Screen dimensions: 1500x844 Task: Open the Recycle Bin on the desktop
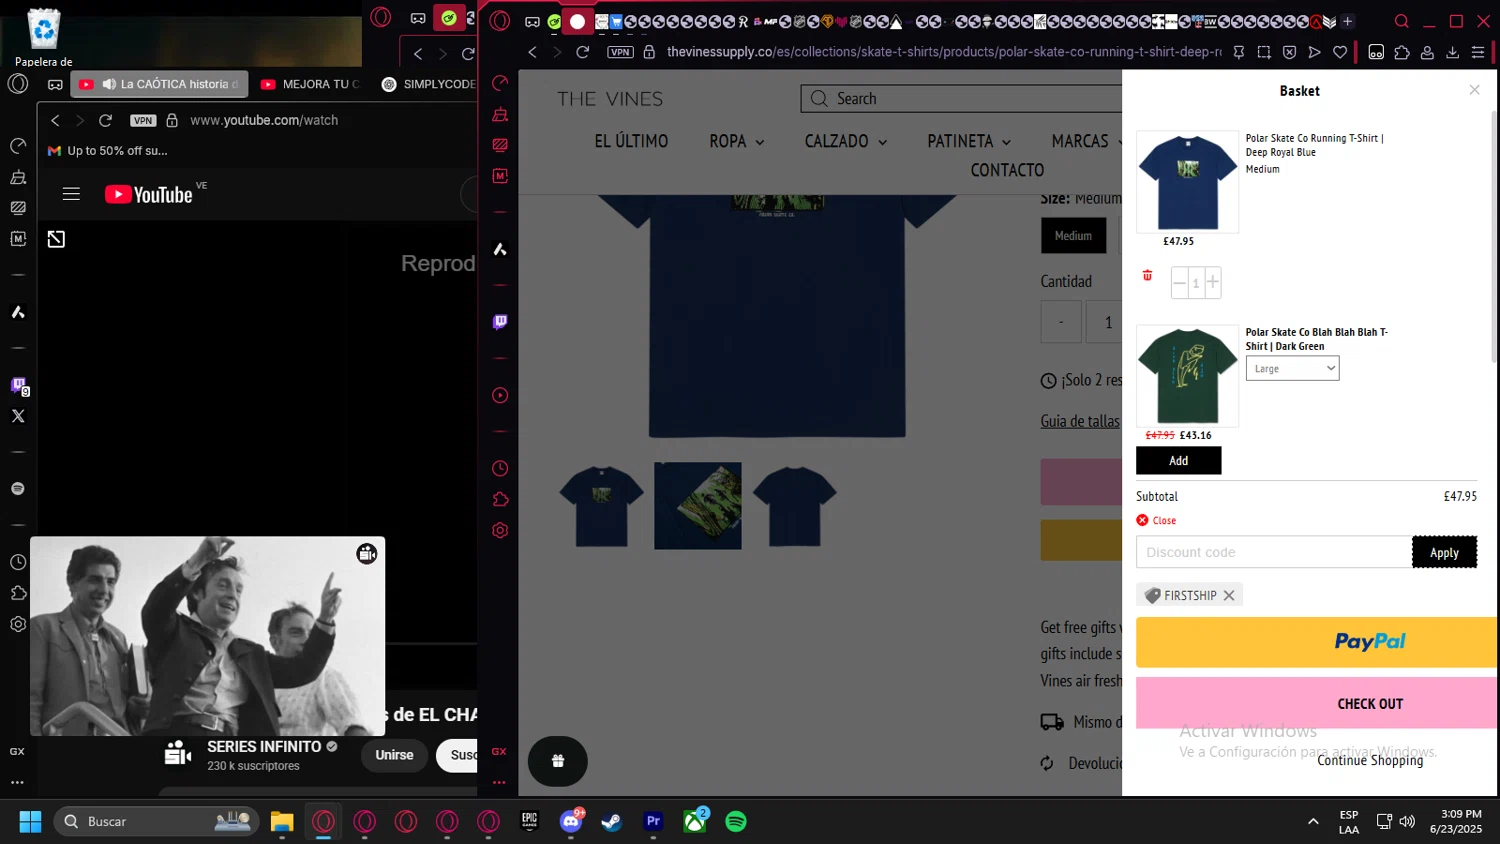coord(44,30)
